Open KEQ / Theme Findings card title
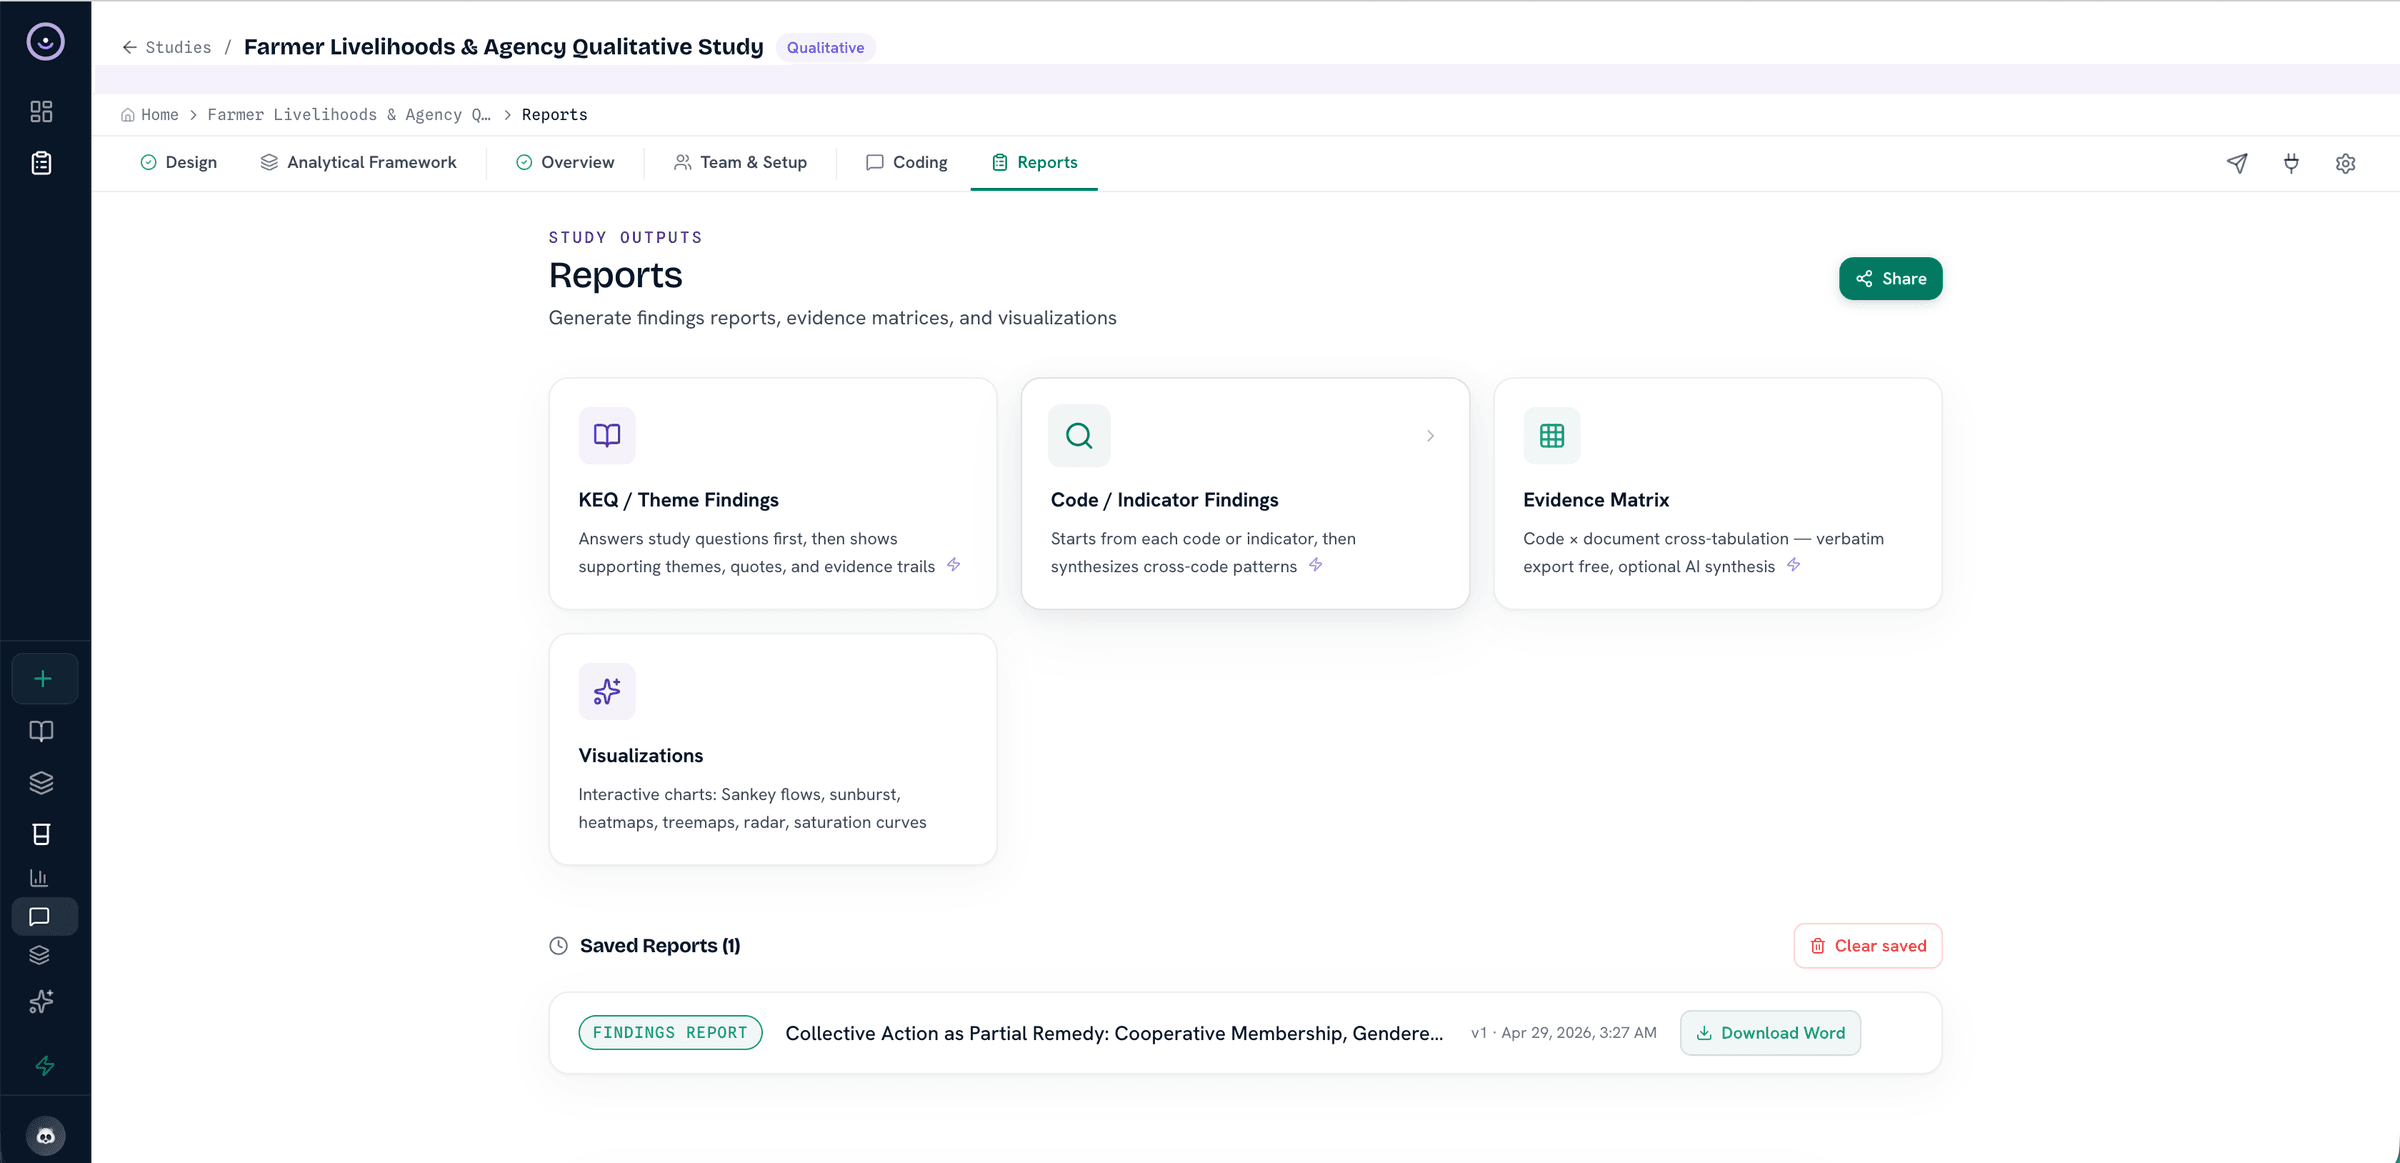The image size is (2400, 1163). [678, 500]
